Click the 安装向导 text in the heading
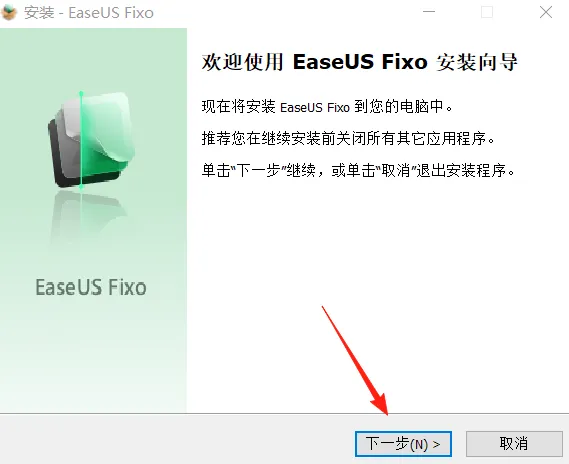The width and height of the screenshot is (569, 464). [477, 62]
